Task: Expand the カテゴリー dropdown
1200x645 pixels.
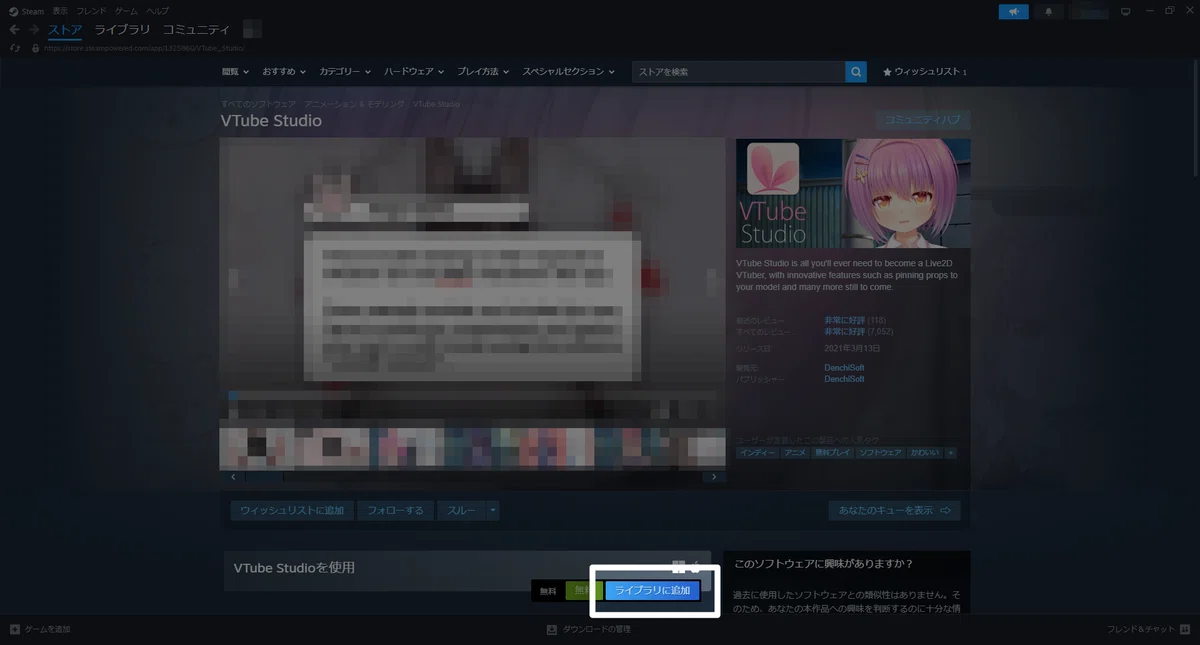Action: point(345,72)
